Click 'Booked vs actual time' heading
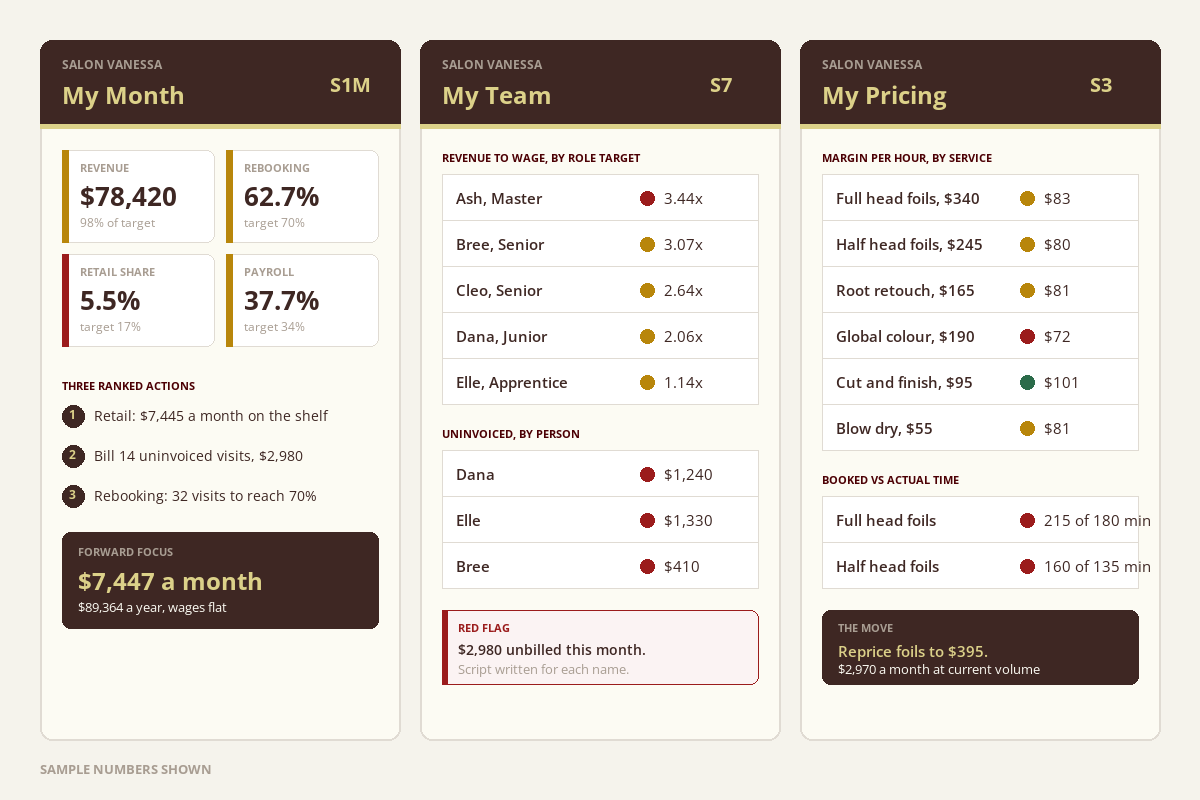The image size is (1200, 800). (x=890, y=480)
